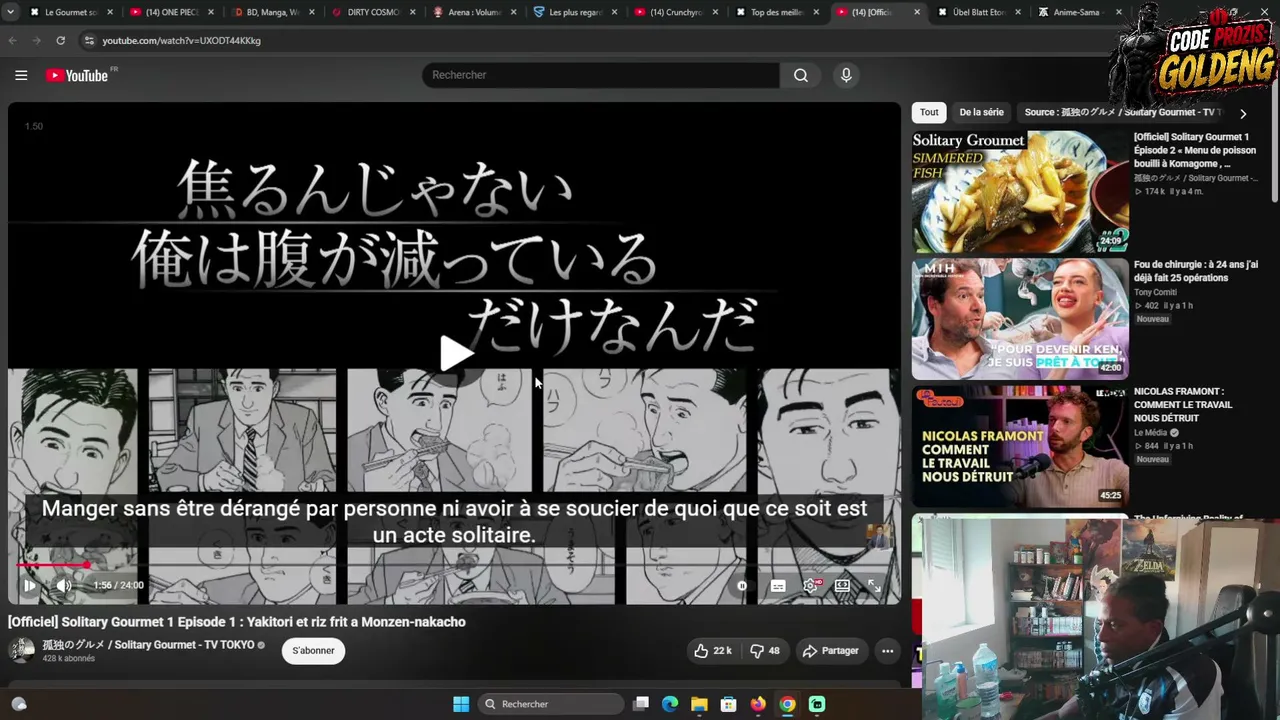The image size is (1280, 720).
Task: Enter fullscreen mode for the video
Action: pyautogui.click(x=874, y=586)
